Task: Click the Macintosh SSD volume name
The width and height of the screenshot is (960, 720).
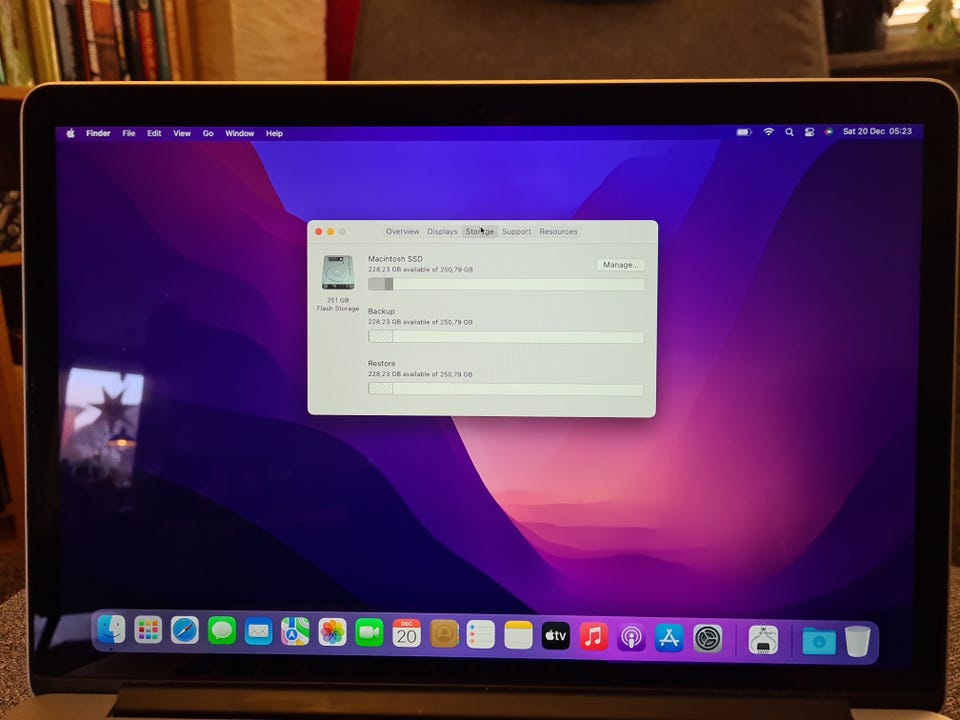Action: point(395,258)
